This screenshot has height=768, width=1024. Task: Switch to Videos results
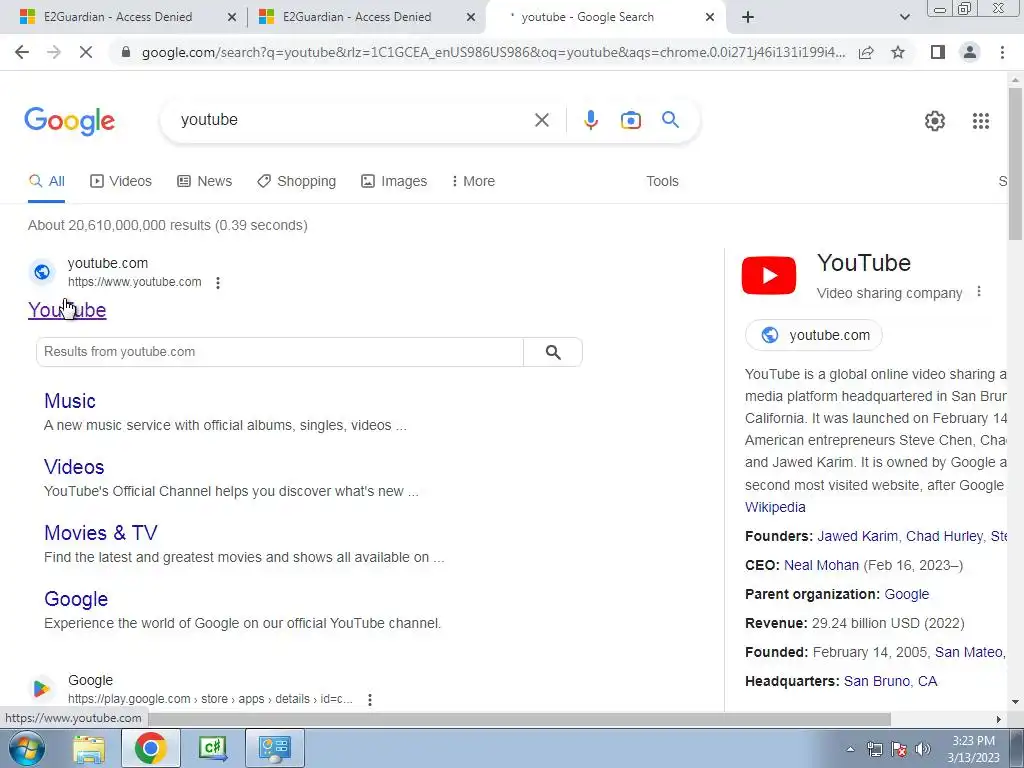click(x=121, y=182)
